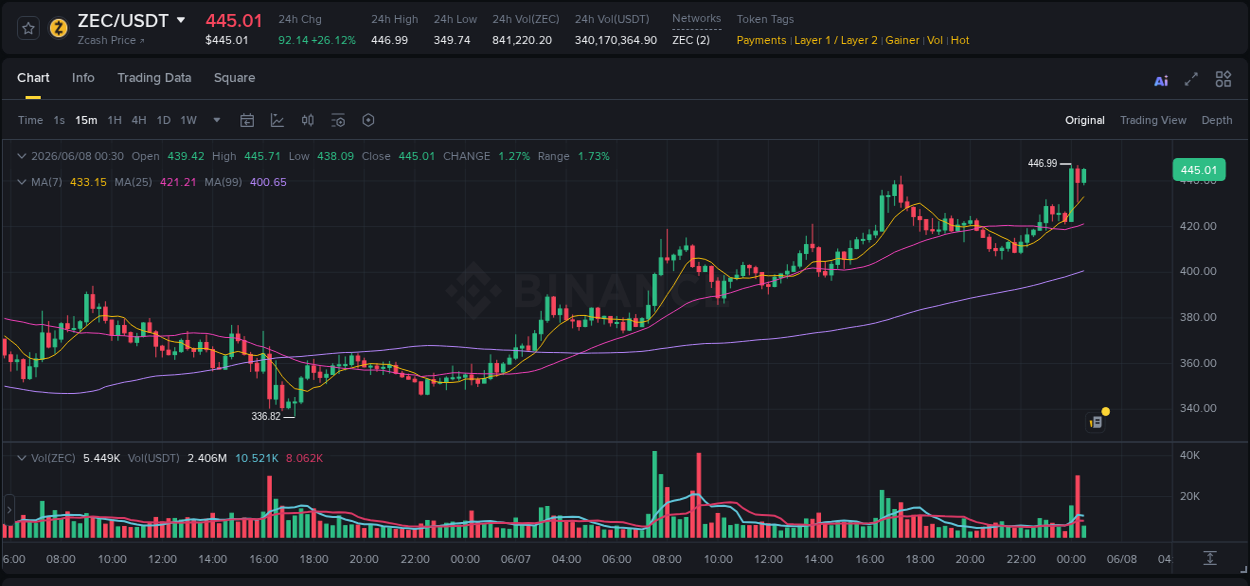This screenshot has height=586, width=1250.
Task: Open the ZEC/USDT pair selector dropdown arrow
Action: pos(181,20)
